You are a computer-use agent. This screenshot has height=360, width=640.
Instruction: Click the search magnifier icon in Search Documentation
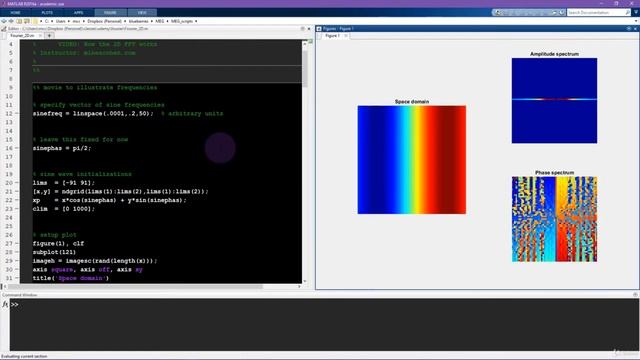click(x=628, y=13)
